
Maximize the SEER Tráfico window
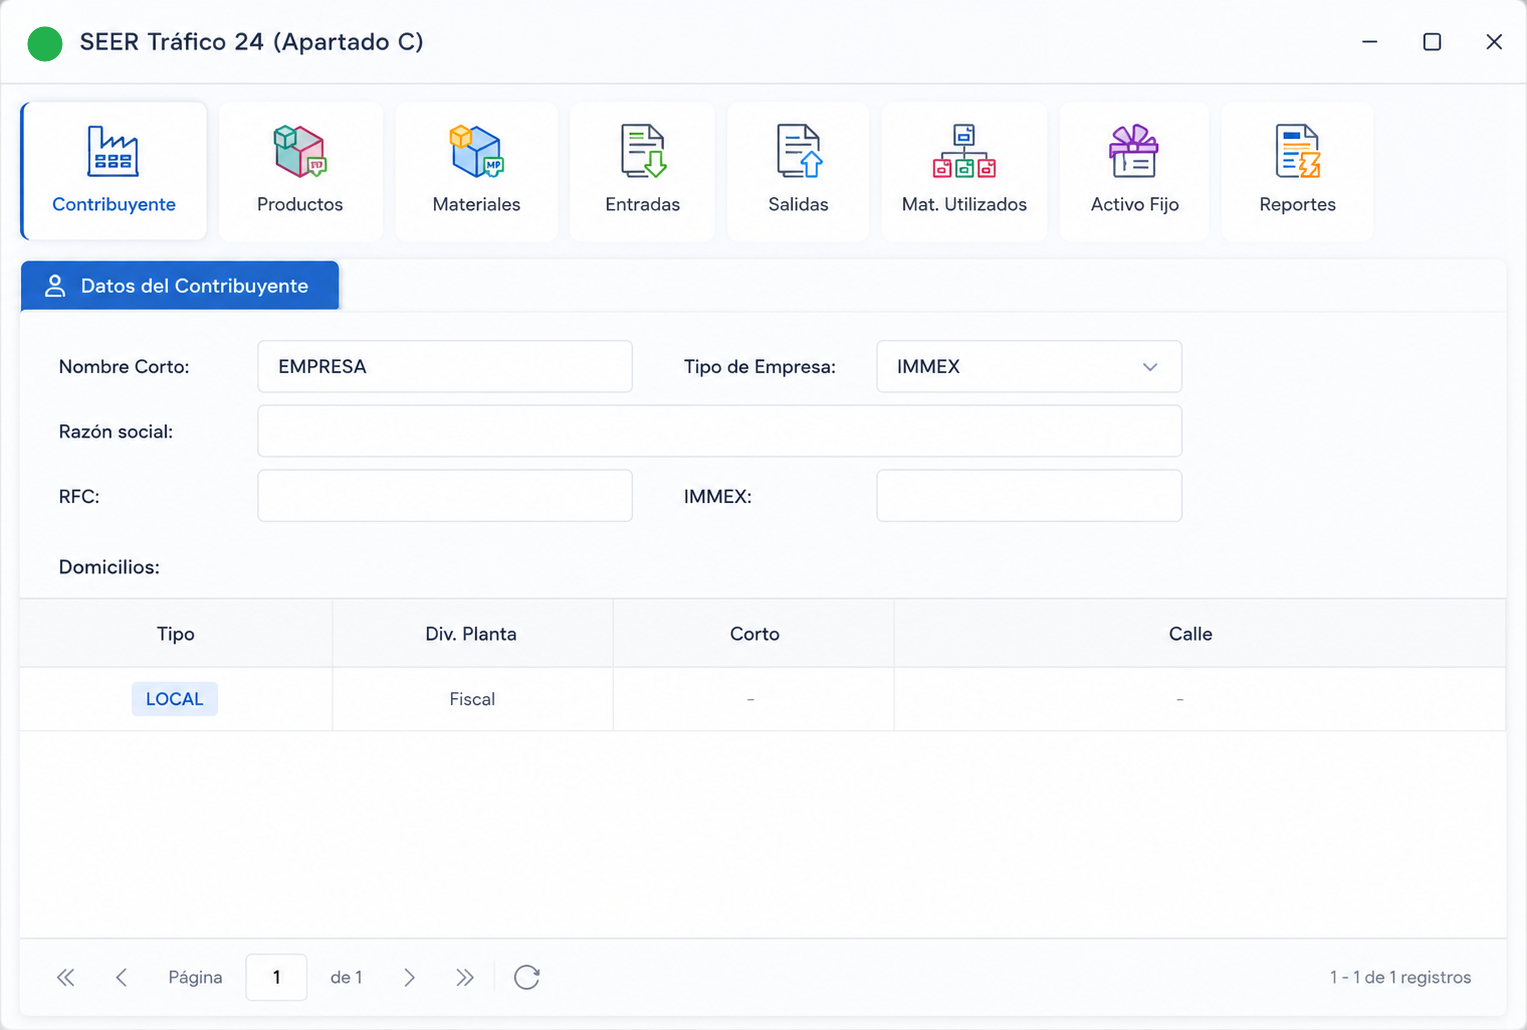pyautogui.click(x=1432, y=42)
